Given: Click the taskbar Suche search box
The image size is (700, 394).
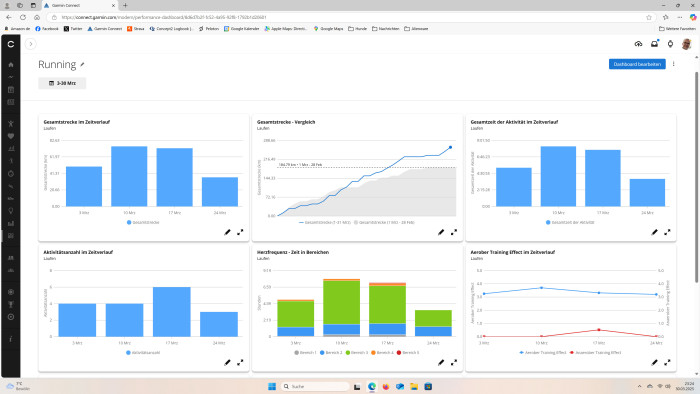Looking at the screenshot, I should 315,386.
